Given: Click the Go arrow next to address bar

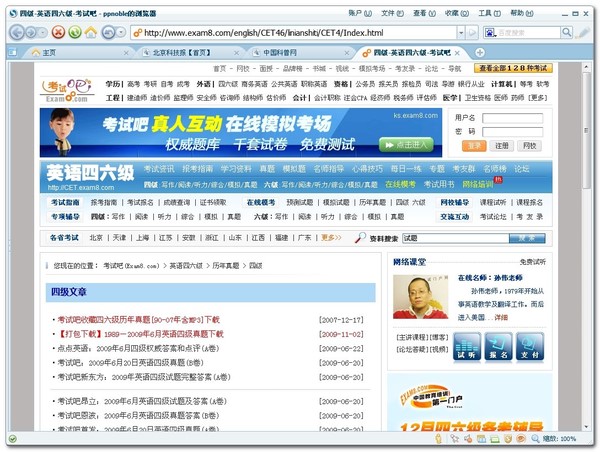Looking at the screenshot, I should click(473, 33).
